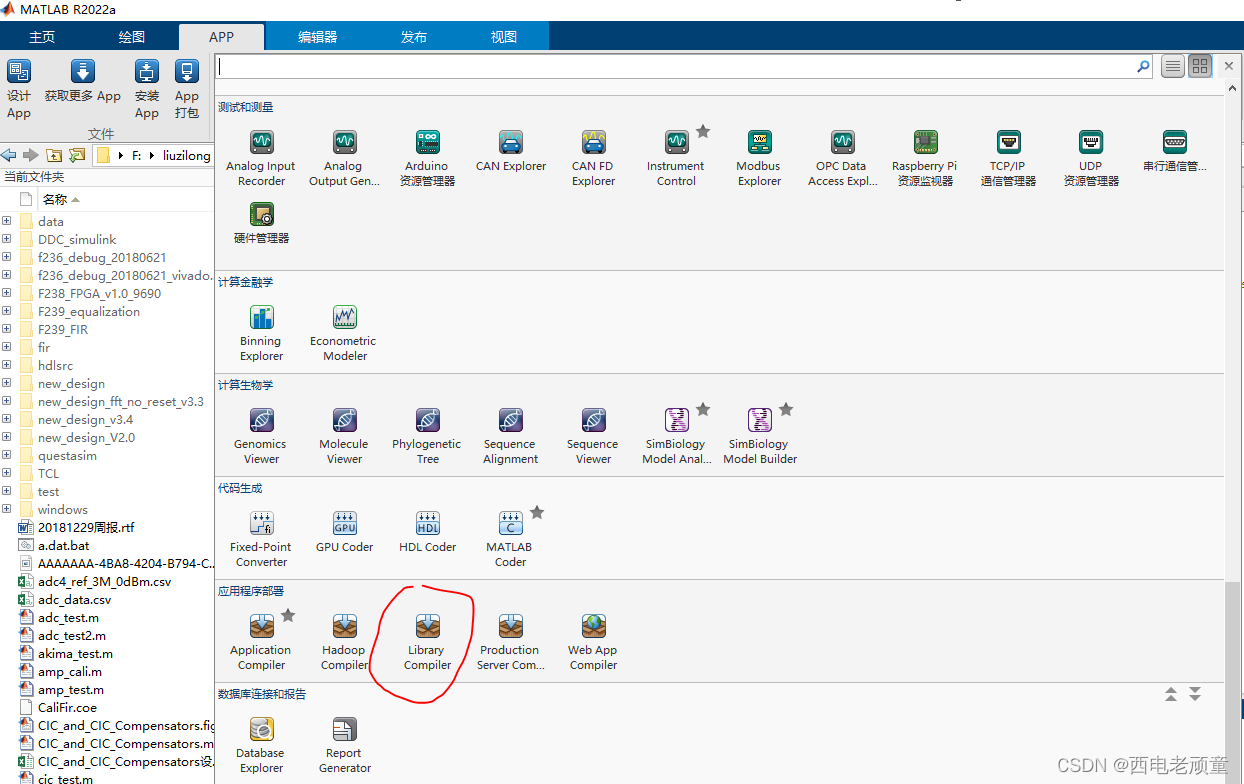Click 安装 App (Install App) button

pyautogui.click(x=147, y=90)
